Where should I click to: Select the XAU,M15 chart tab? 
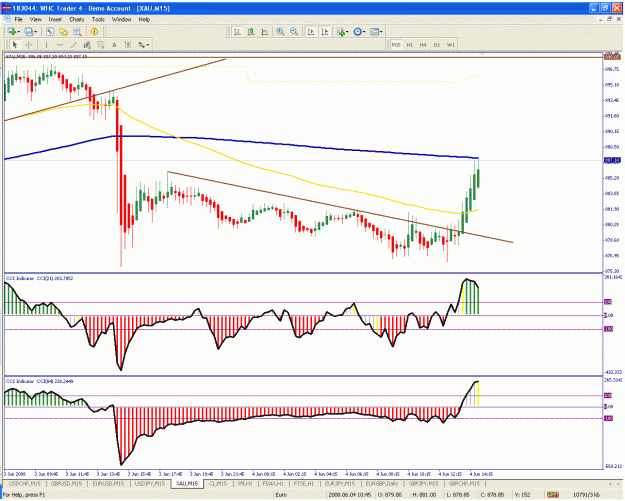tap(187, 483)
